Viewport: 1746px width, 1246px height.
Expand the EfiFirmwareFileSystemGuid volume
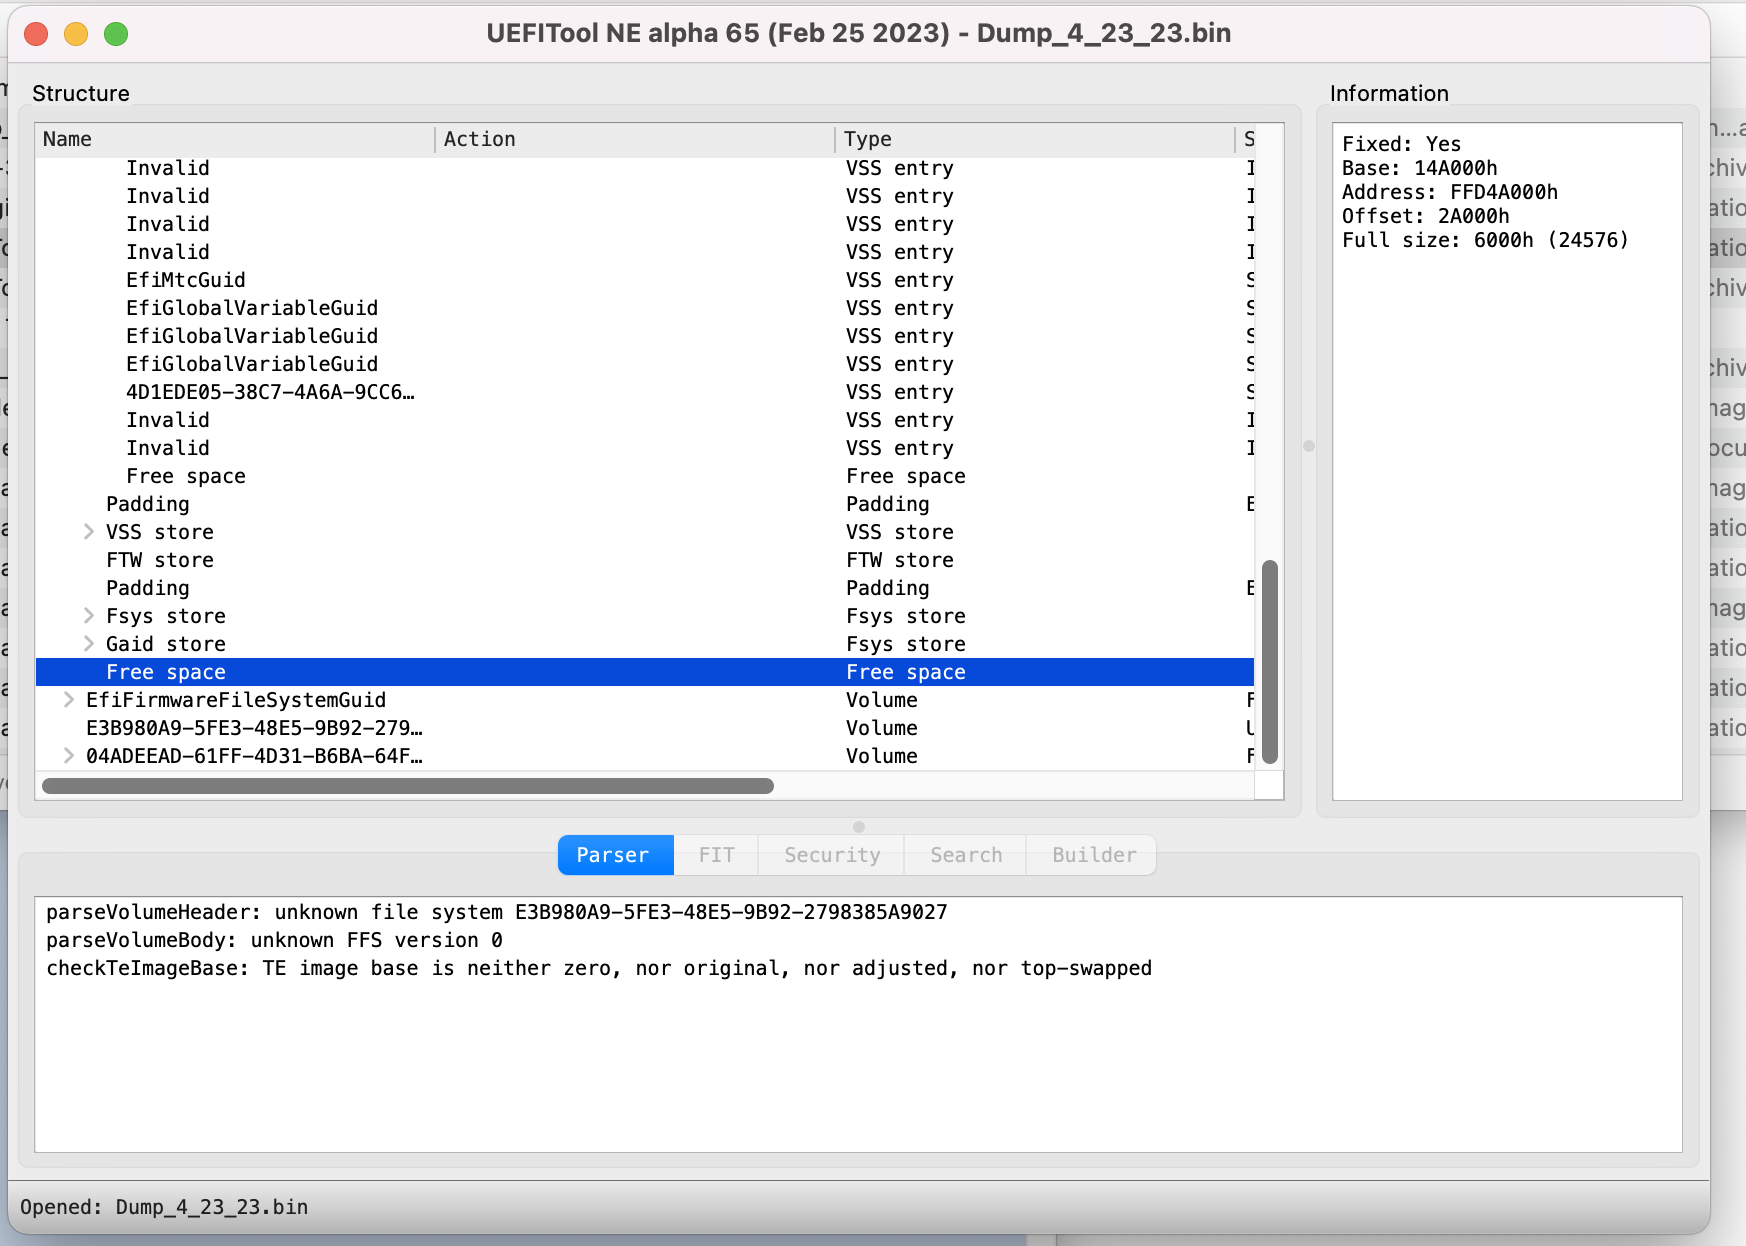click(x=69, y=700)
